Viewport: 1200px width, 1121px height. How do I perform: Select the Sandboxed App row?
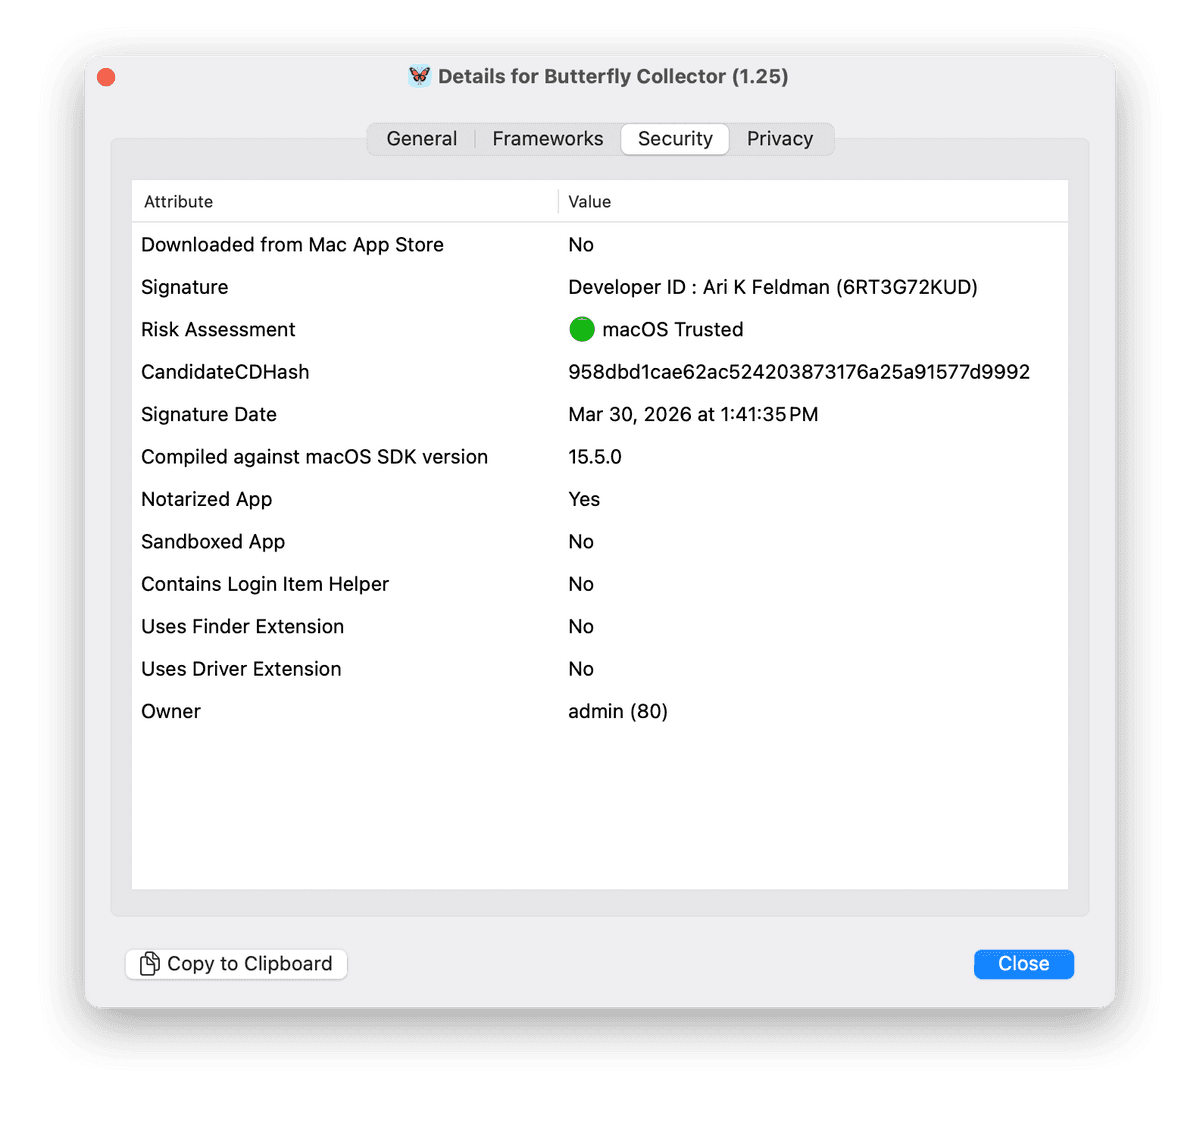(213, 542)
